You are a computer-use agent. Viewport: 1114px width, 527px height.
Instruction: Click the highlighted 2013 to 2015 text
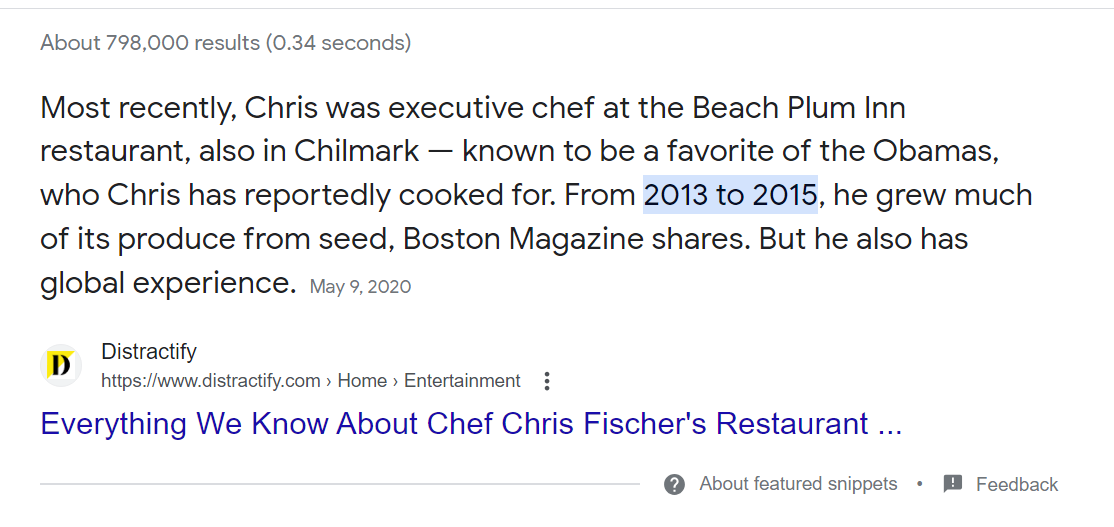coord(730,195)
